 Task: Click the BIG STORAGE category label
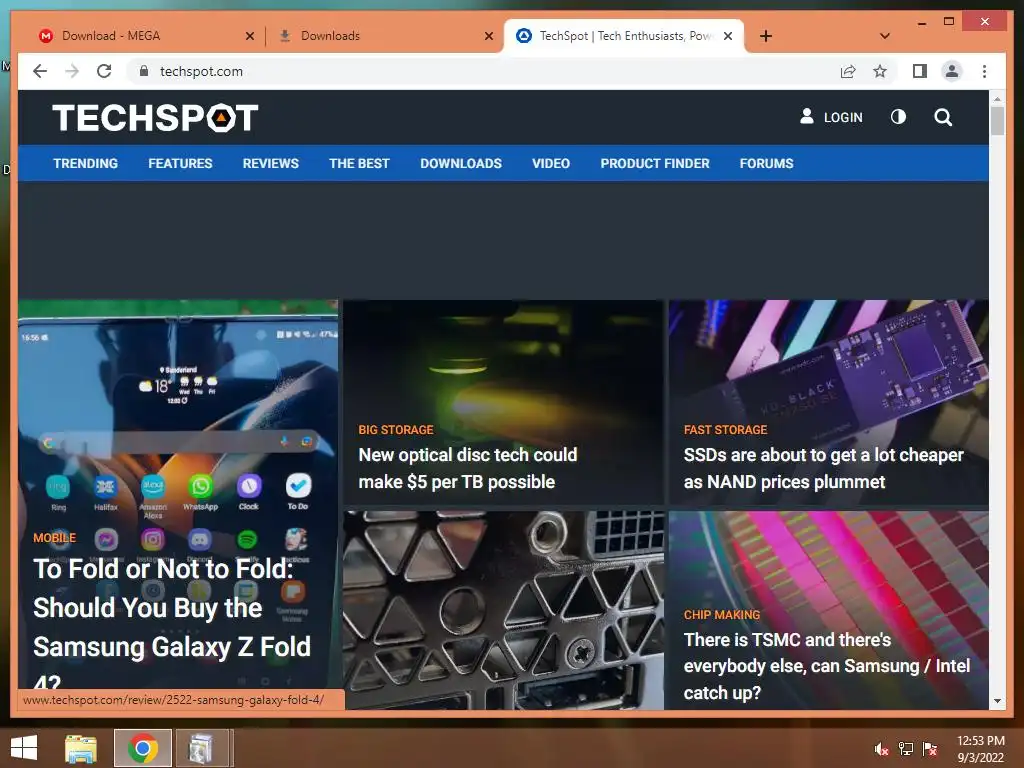point(396,430)
